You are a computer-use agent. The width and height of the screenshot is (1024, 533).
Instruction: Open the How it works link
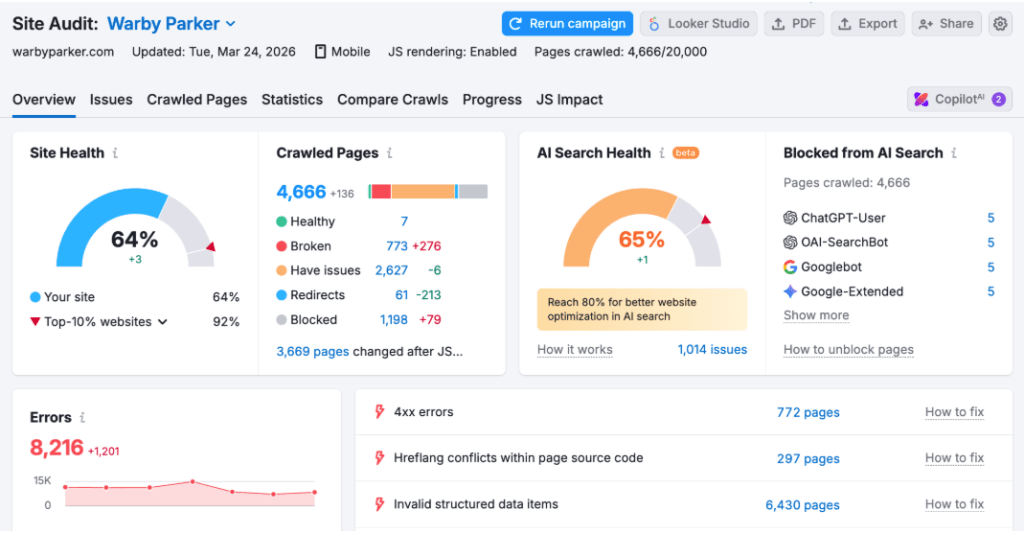click(x=575, y=349)
